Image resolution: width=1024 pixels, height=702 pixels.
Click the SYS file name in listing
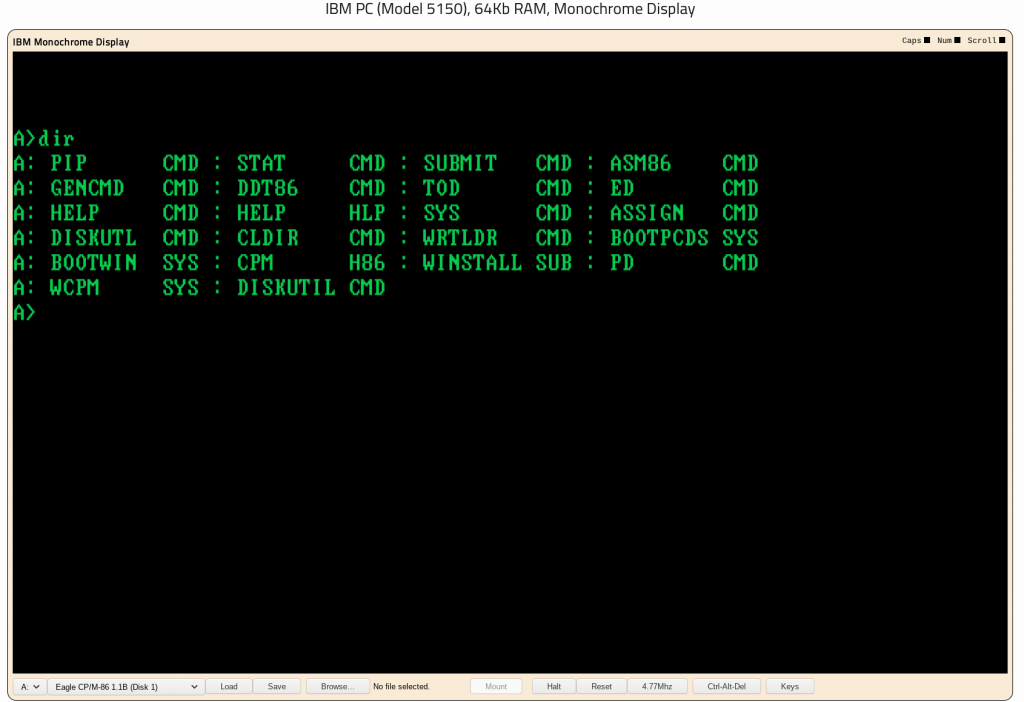[441, 213]
